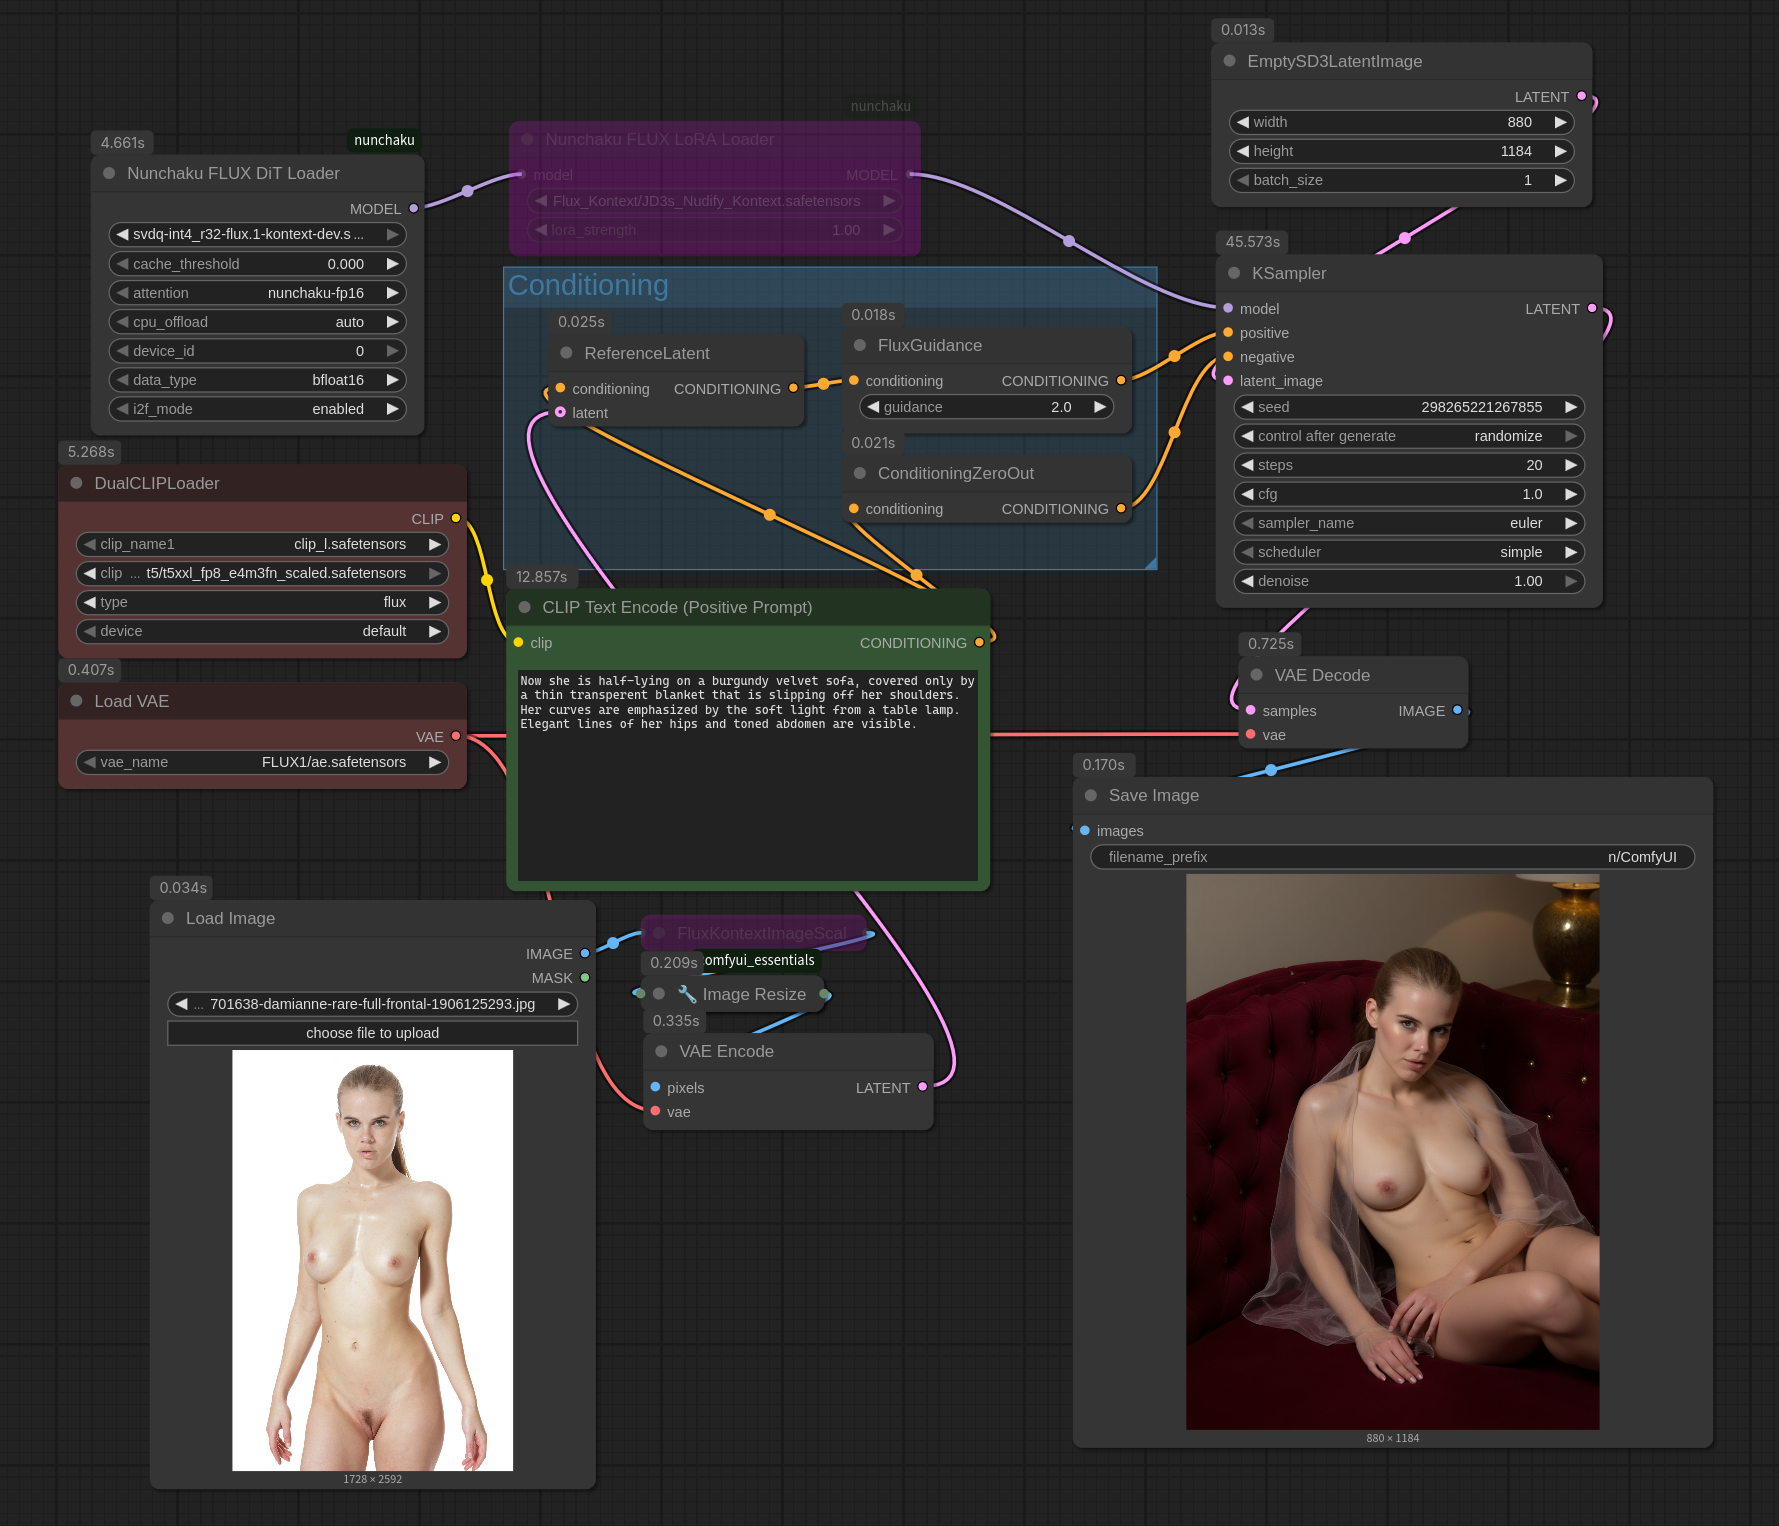Click the Conditioning group title
1779x1526 pixels.
[588, 285]
